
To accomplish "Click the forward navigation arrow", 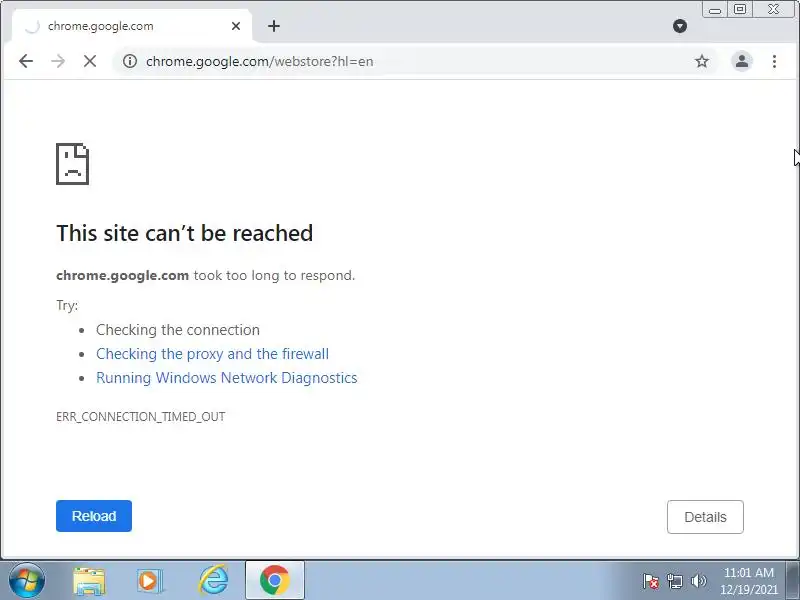I will [58, 61].
